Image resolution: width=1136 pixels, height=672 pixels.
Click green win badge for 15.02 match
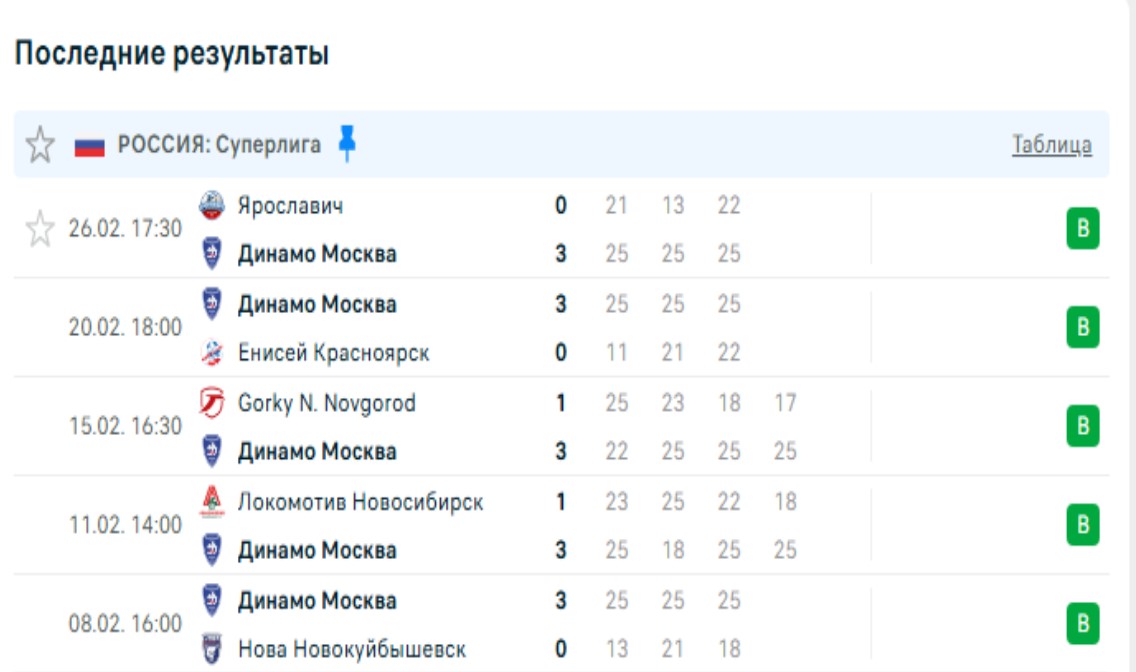pyautogui.click(x=1082, y=426)
